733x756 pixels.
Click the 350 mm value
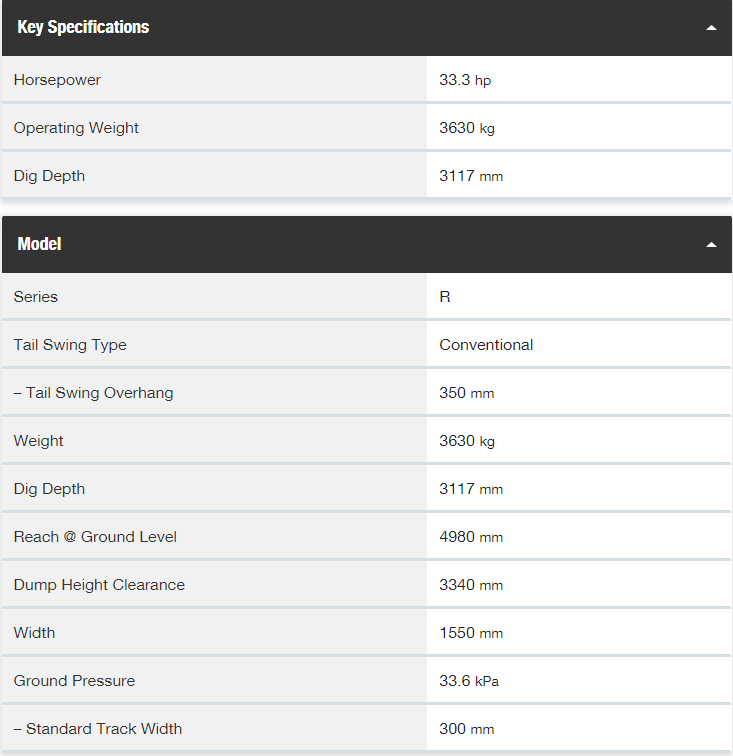point(466,393)
